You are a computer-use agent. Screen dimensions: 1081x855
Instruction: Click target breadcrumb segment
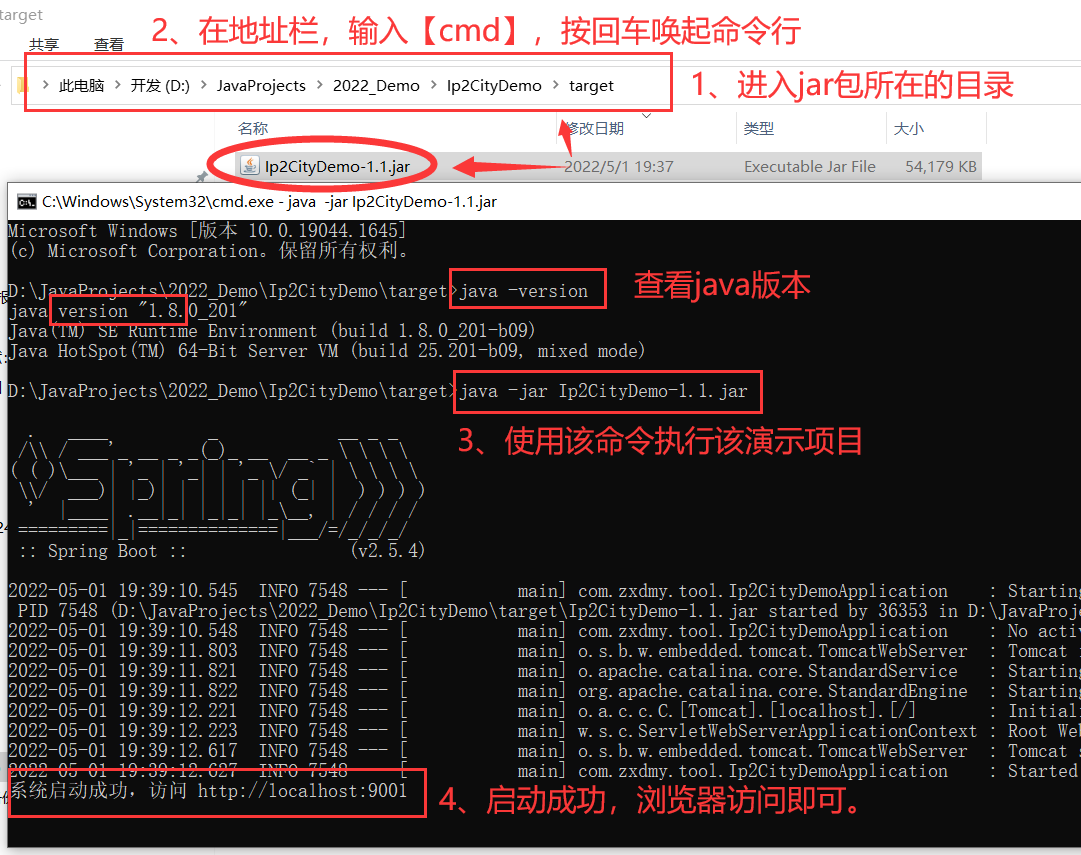(591, 86)
